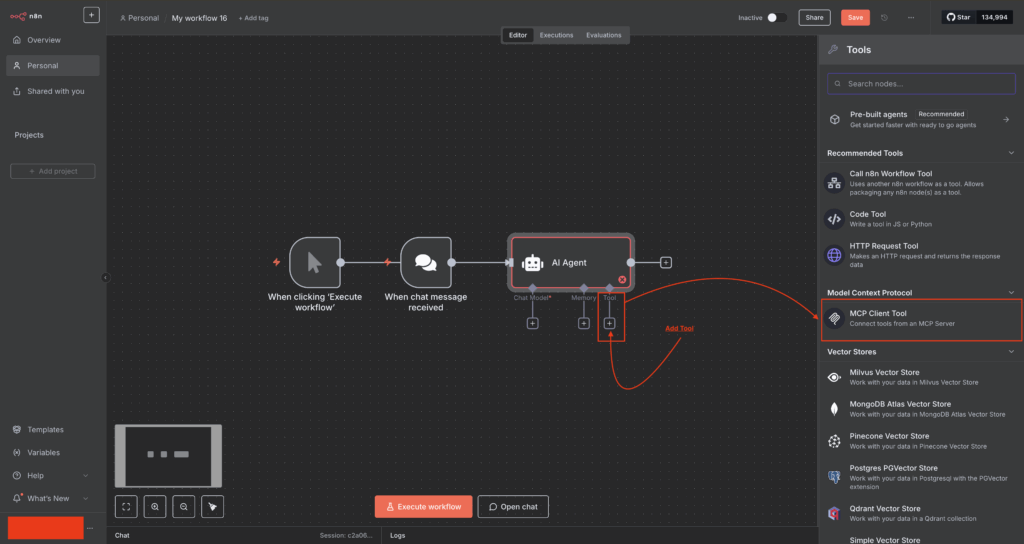The image size is (1024, 544).
Task: Fit workflow to view icon
Action: pyautogui.click(x=126, y=507)
